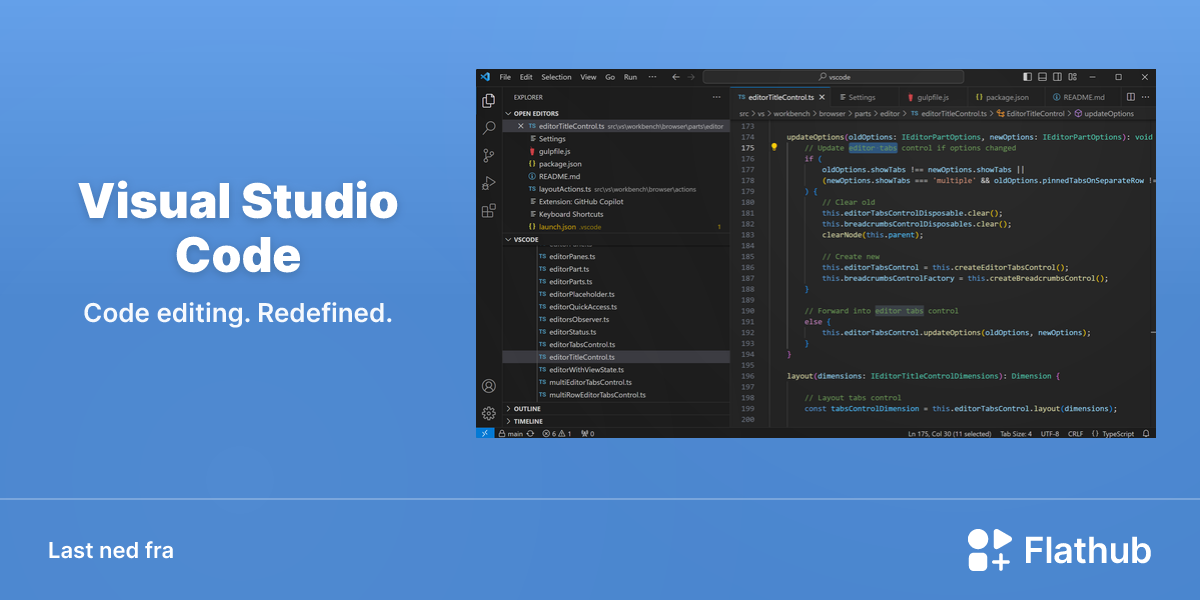Click UTF-8 encoding in status bar
Image resolution: width=1200 pixels, height=600 pixels.
point(1050,434)
